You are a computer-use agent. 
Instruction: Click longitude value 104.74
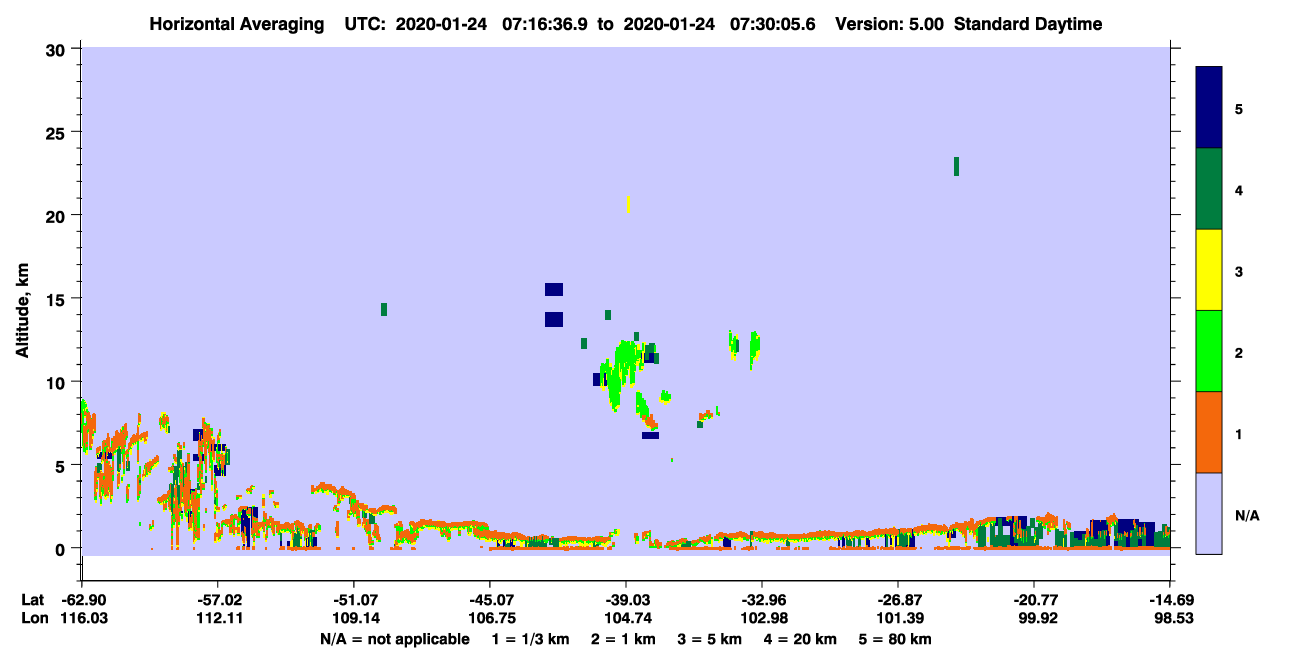click(x=626, y=618)
